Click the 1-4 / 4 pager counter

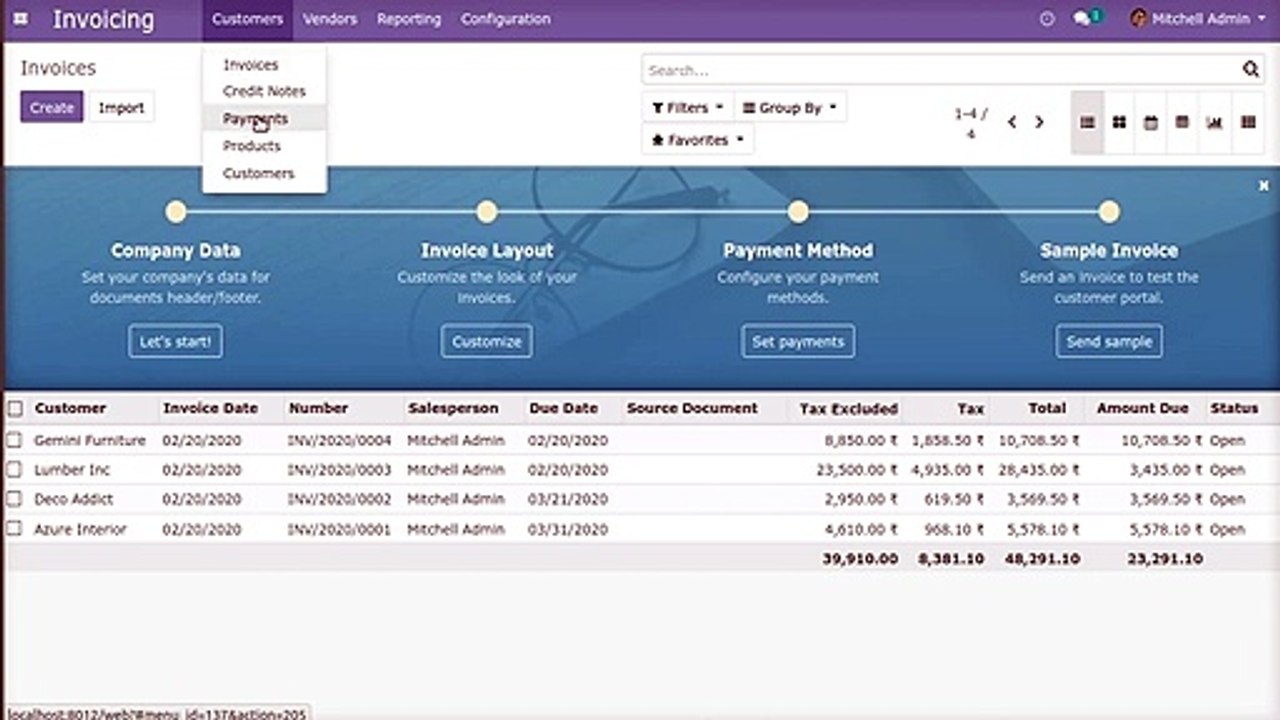(x=970, y=123)
